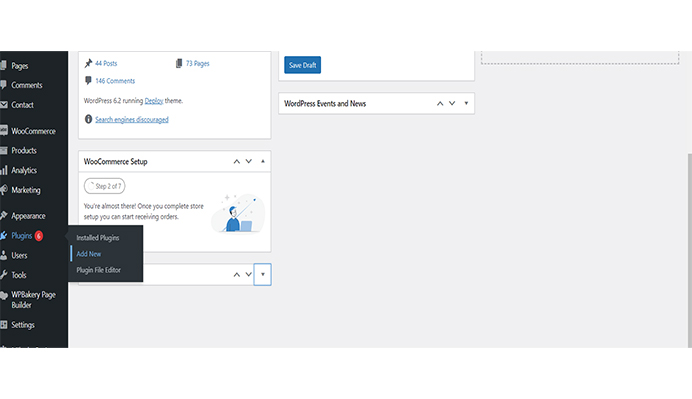Screen dimensions: 692x399
Task: Open Plugin File Editor from submenu
Action: (98, 270)
